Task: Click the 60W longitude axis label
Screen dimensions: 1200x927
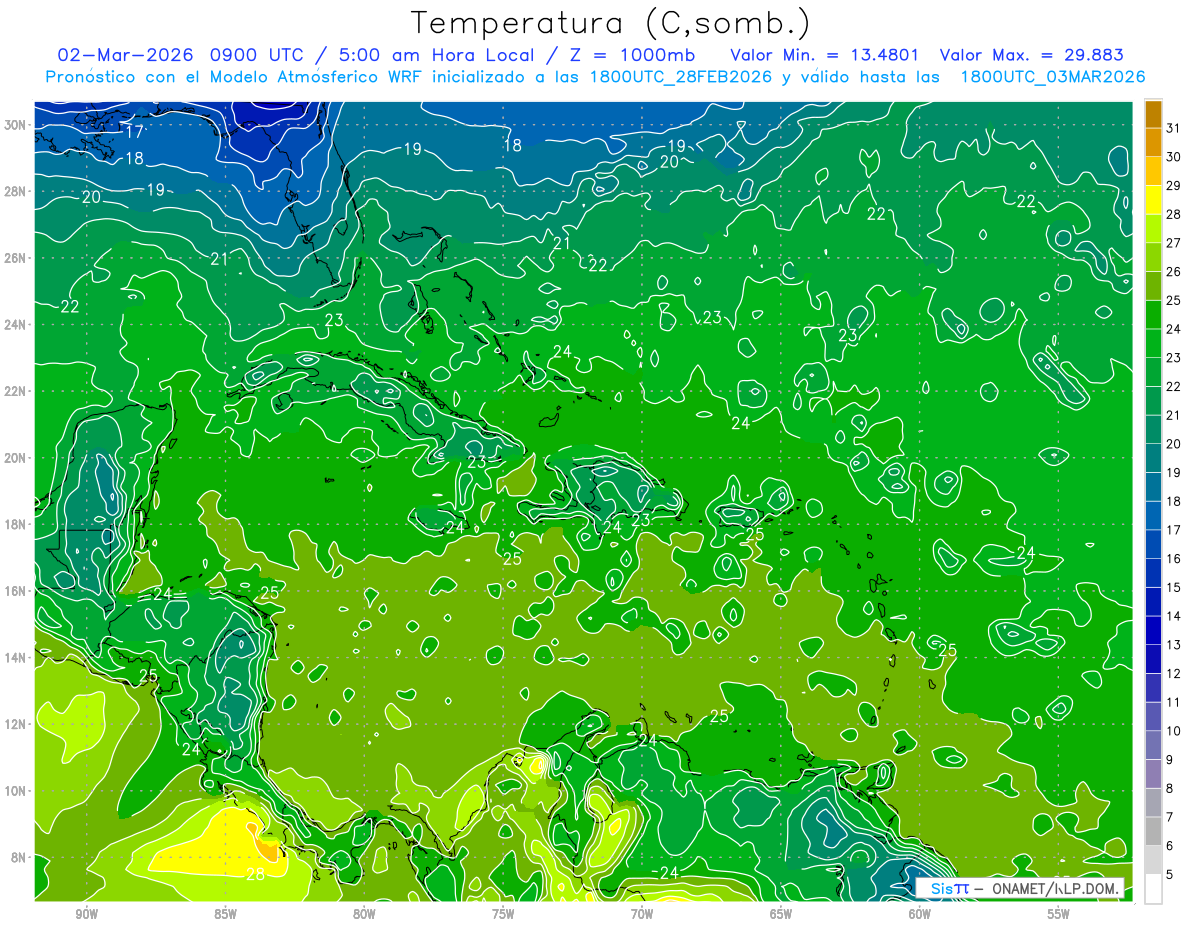Action: (x=919, y=914)
